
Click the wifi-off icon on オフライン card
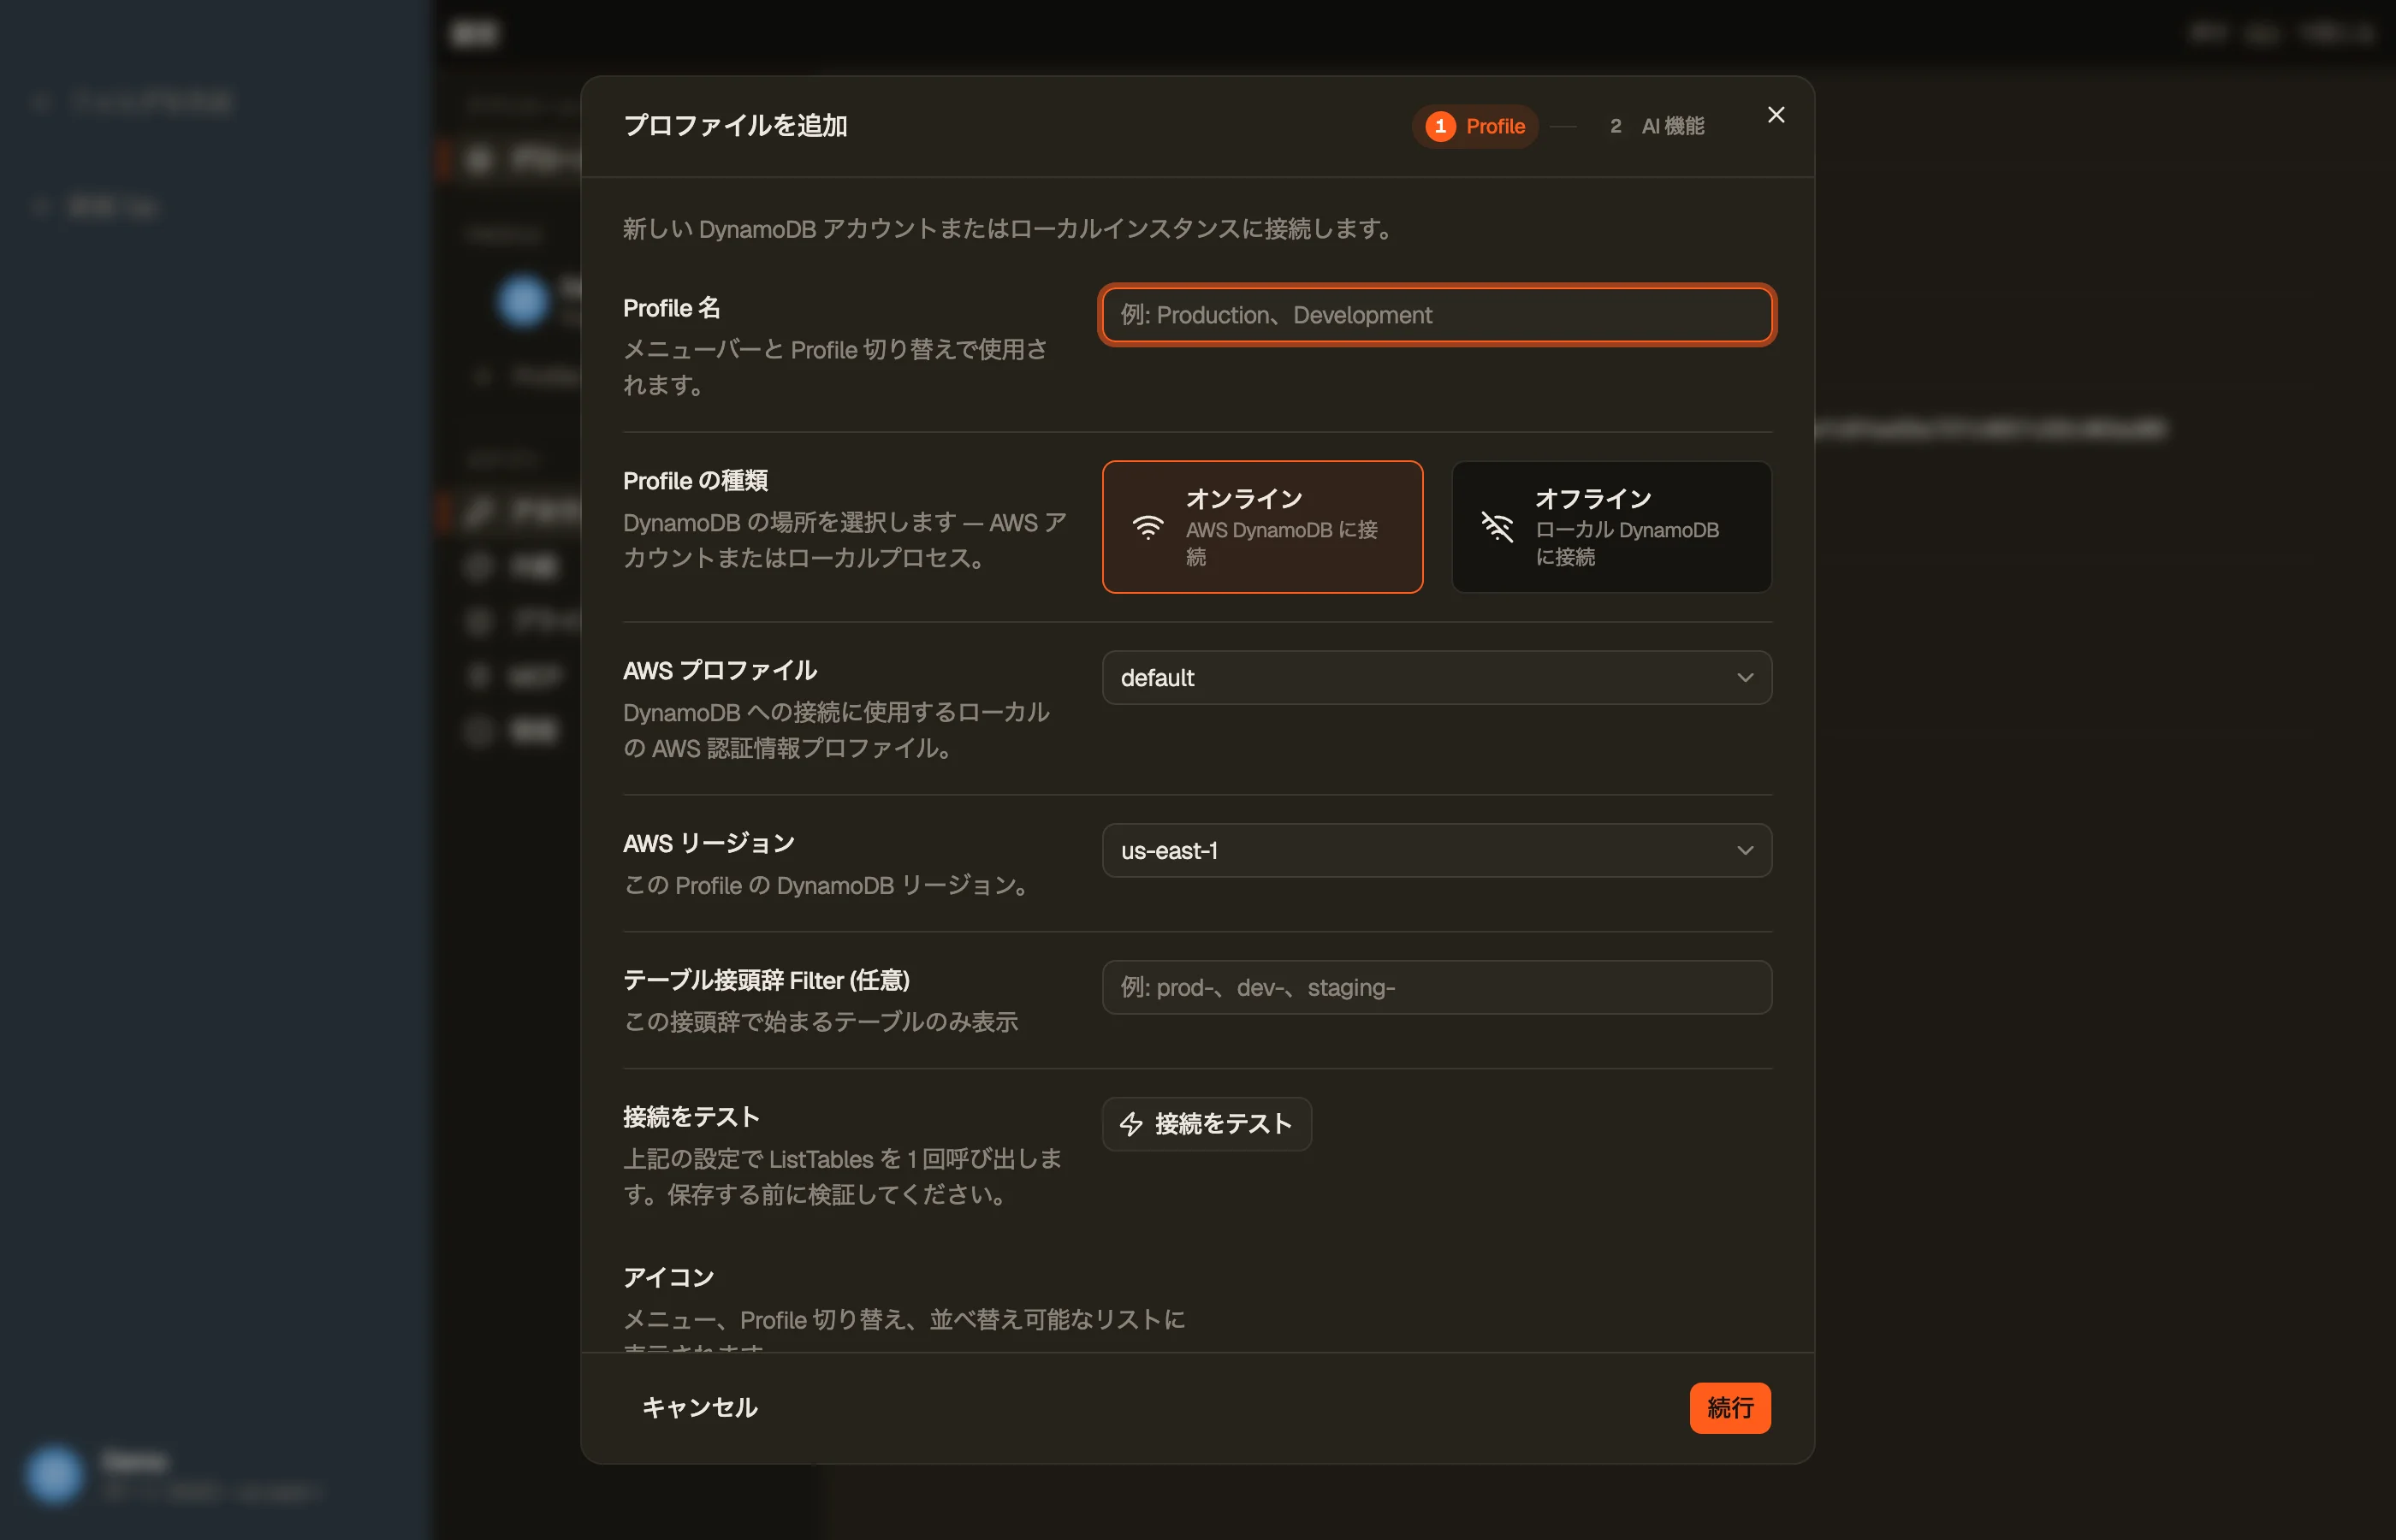(1497, 527)
